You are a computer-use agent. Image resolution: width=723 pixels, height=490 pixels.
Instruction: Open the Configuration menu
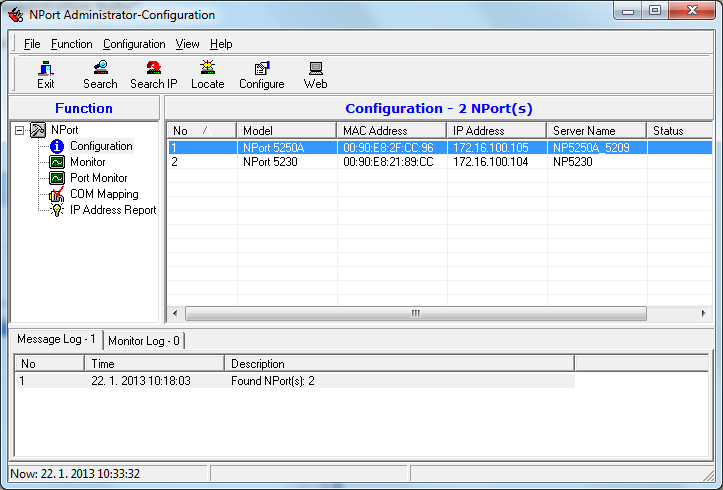134,44
